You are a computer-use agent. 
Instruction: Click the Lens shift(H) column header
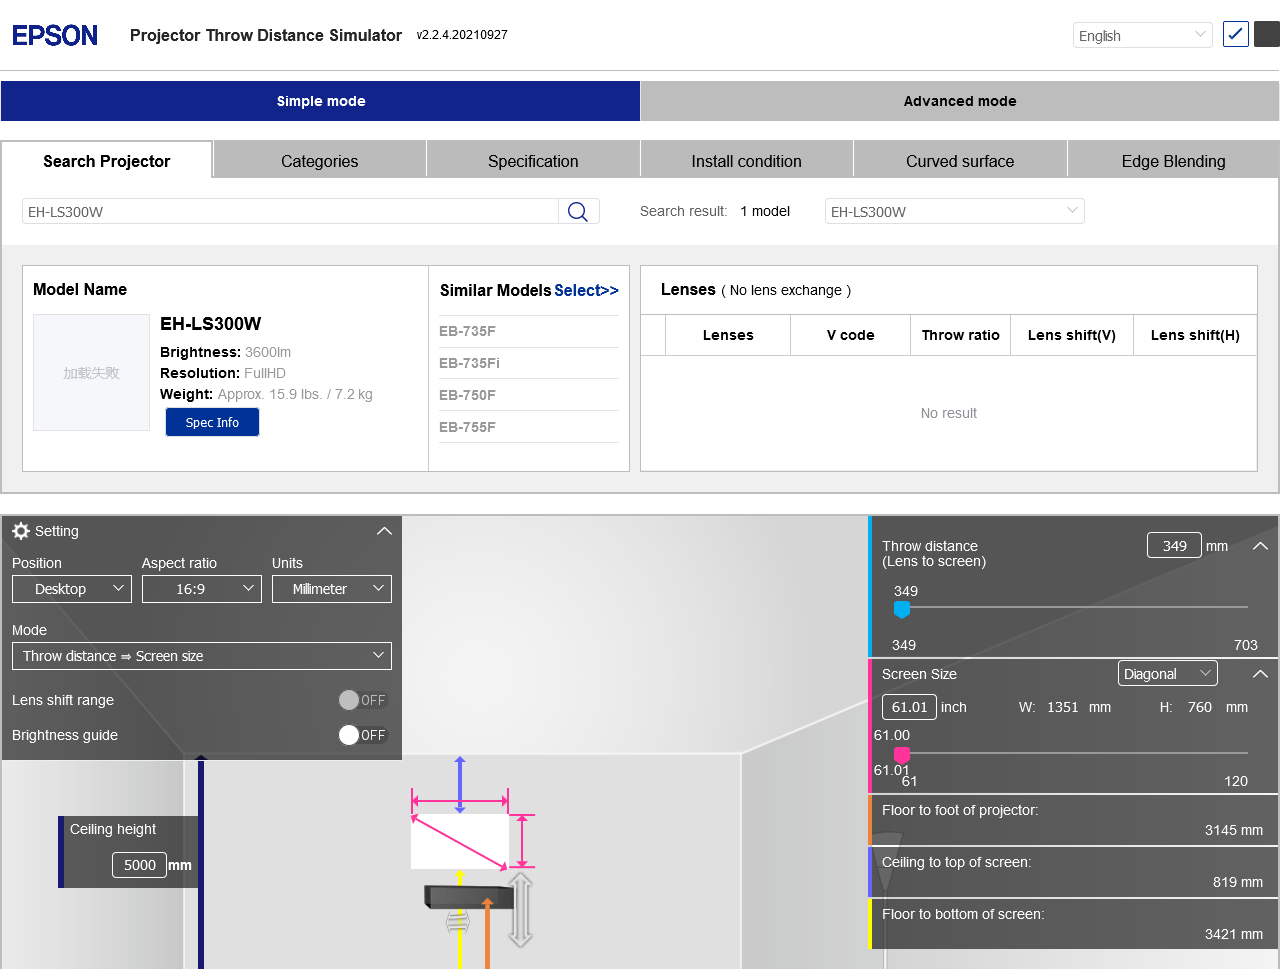(1195, 335)
